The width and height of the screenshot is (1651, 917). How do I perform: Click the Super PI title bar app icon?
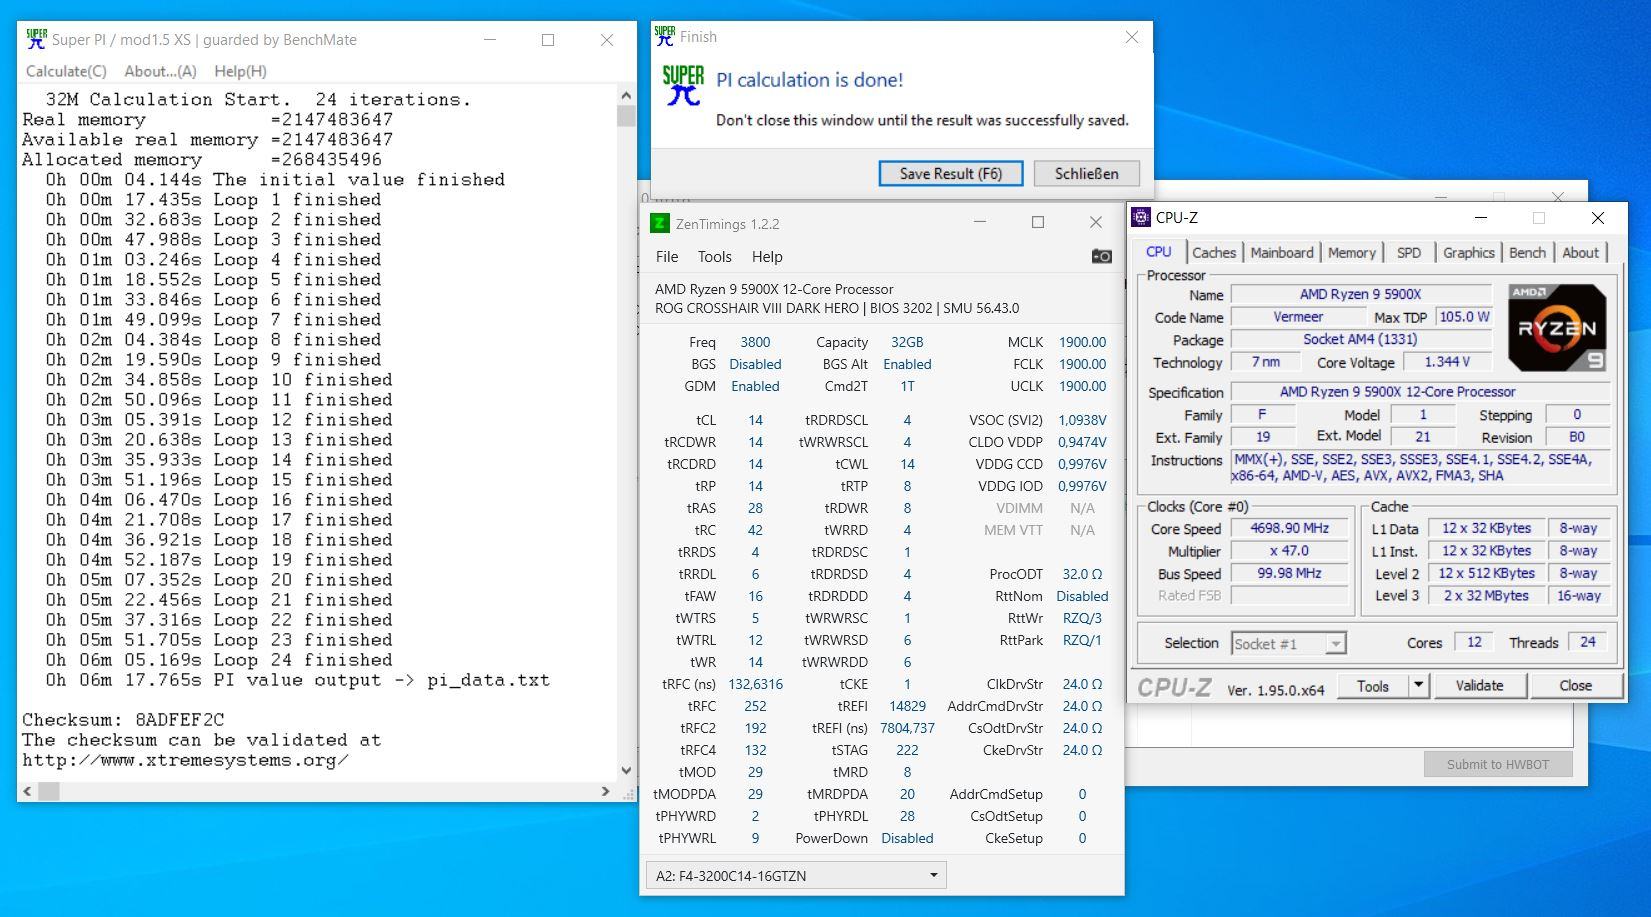point(36,39)
